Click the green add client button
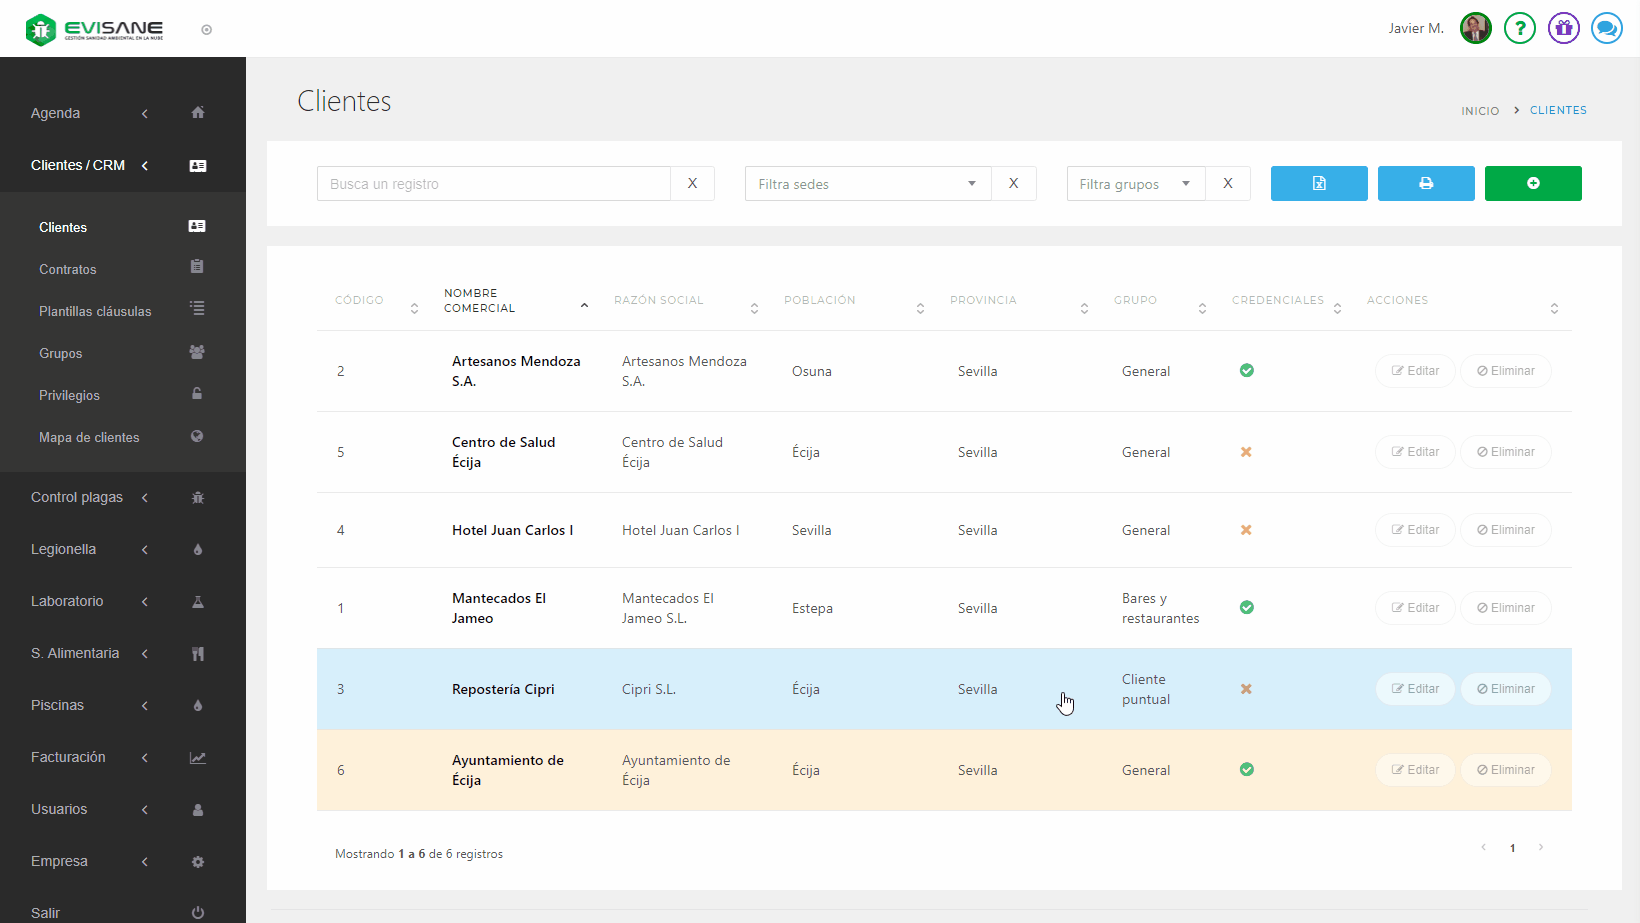1640x923 pixels. pyautogui.click(x=1532, y=183)
